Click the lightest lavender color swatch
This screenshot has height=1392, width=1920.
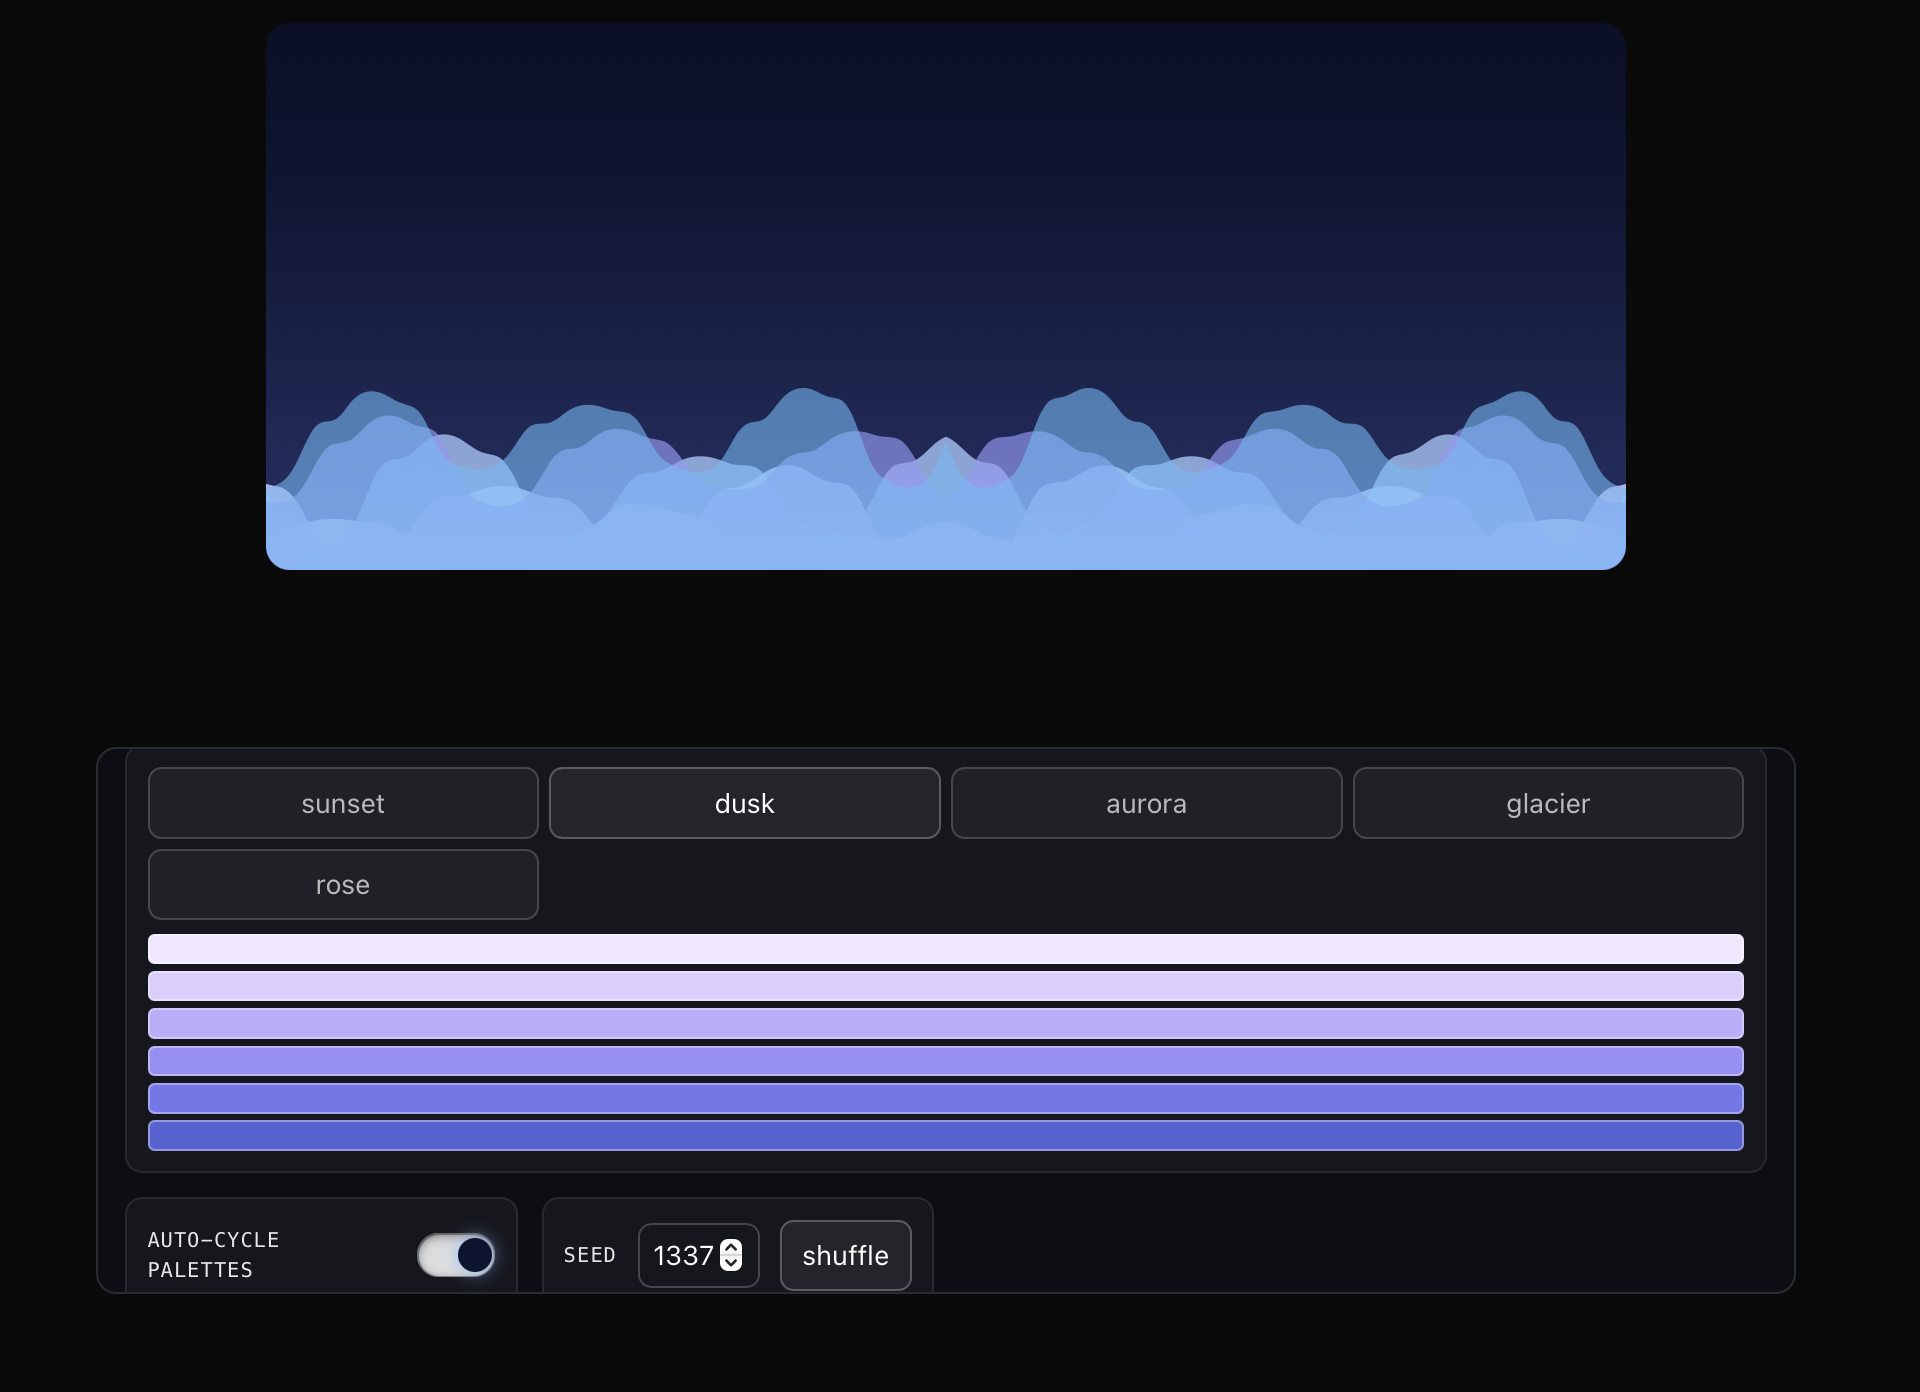(945, 949)
